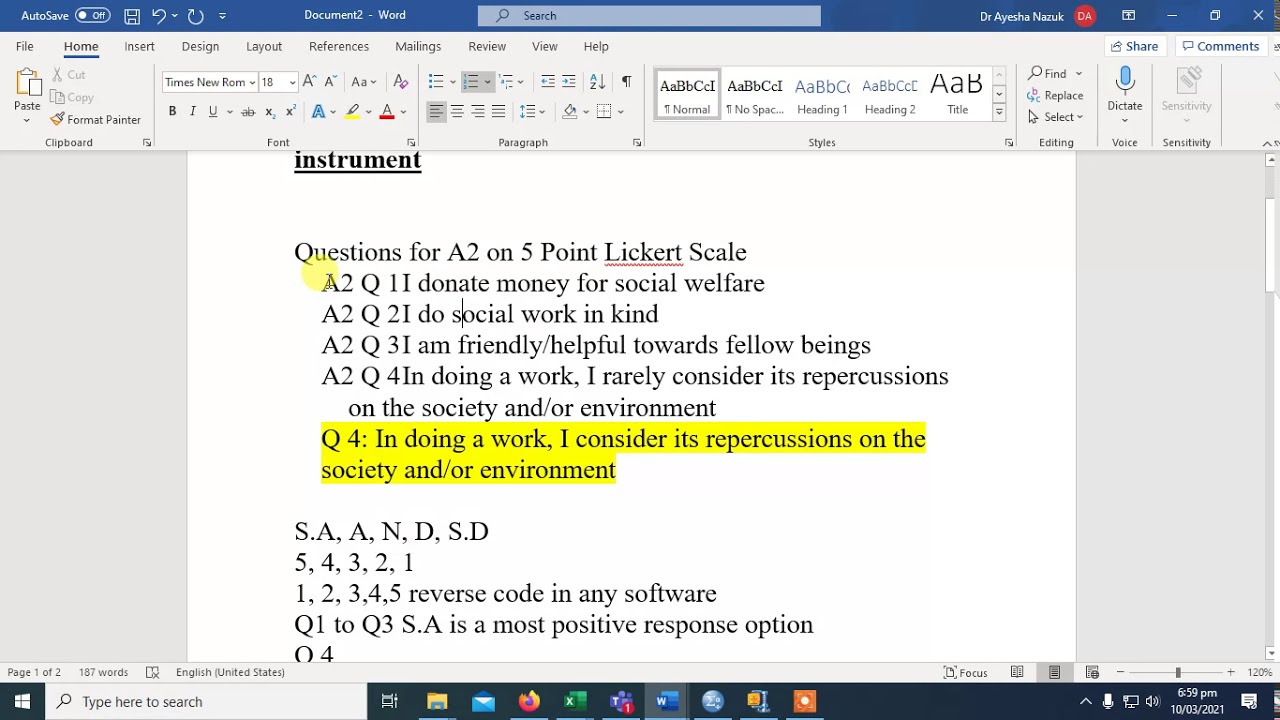Apply yellow text highlight color
The height and width of the screenshot is (720, 1280).
[352, 111]
